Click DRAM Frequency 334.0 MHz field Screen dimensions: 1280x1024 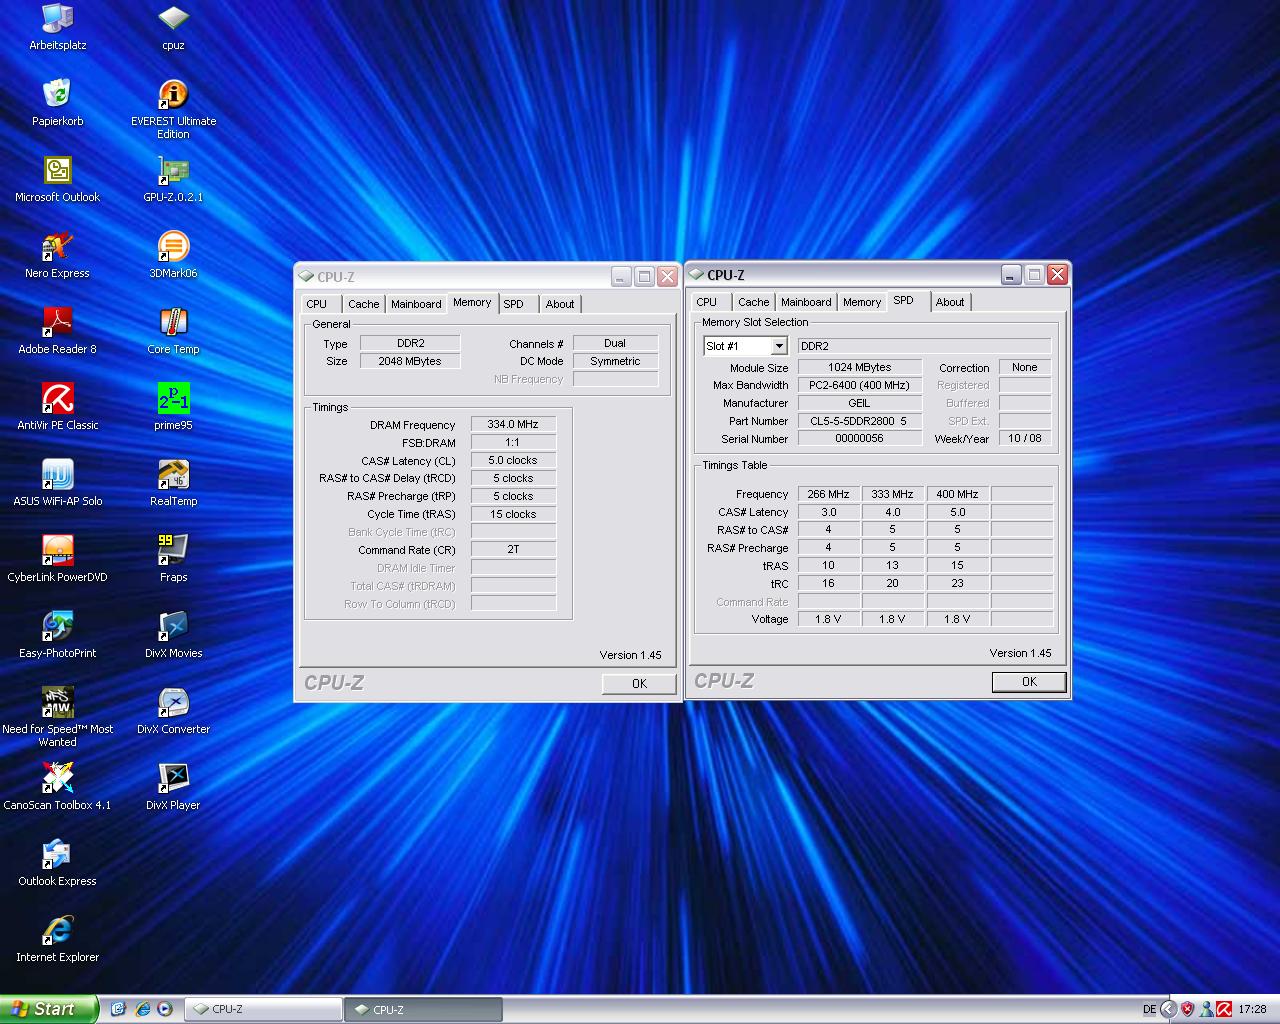coord(513,424)
